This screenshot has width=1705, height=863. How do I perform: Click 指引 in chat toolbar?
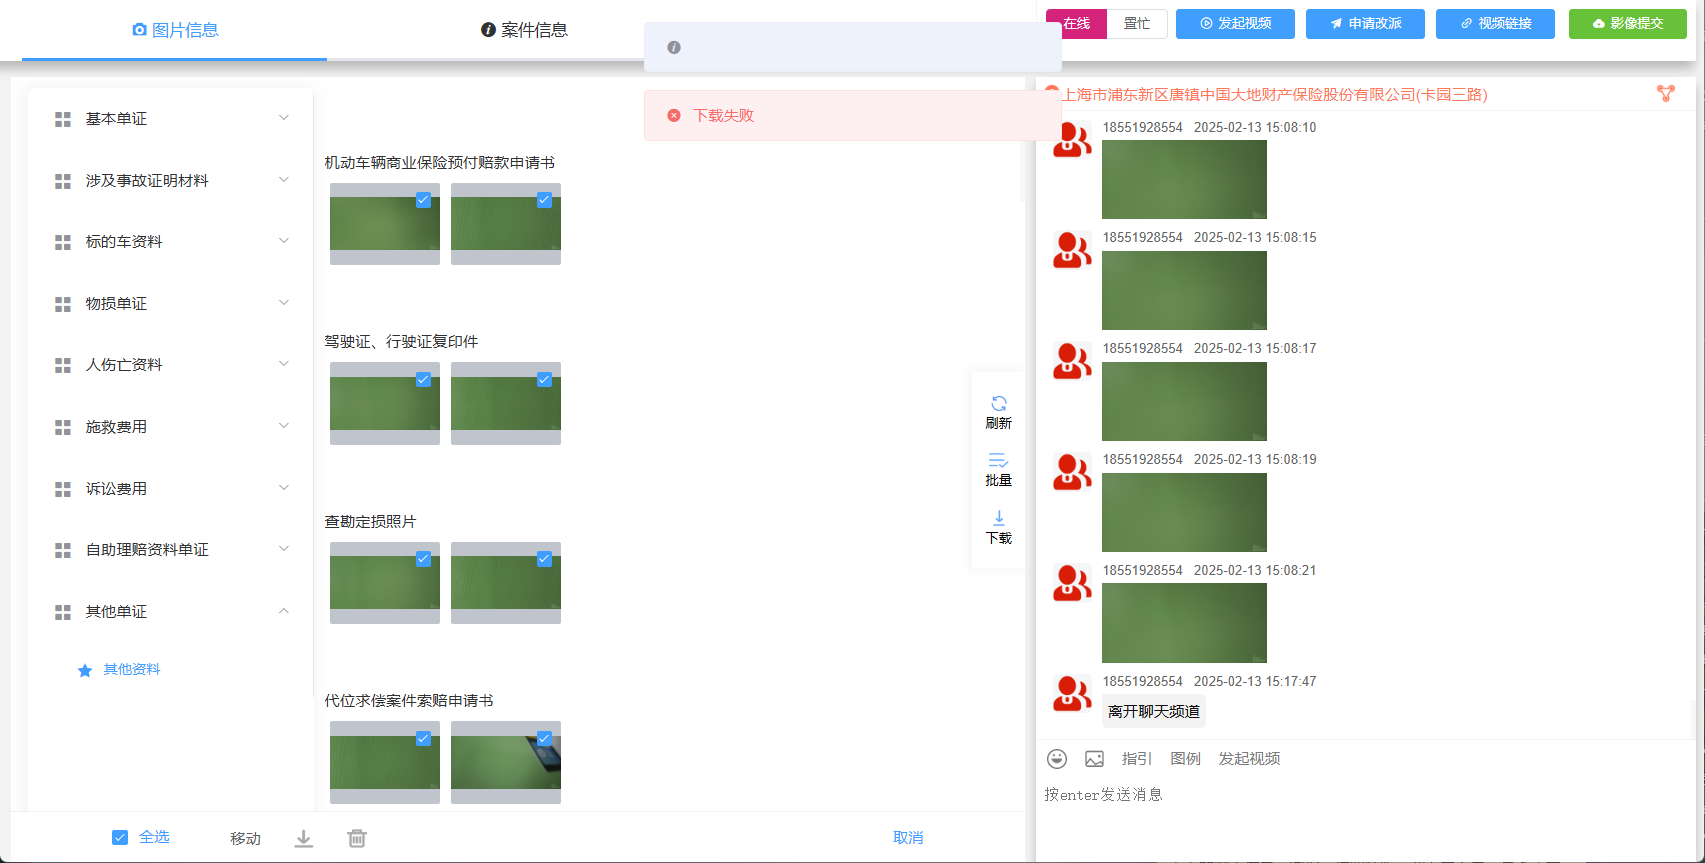click(x=1137, y=759)
